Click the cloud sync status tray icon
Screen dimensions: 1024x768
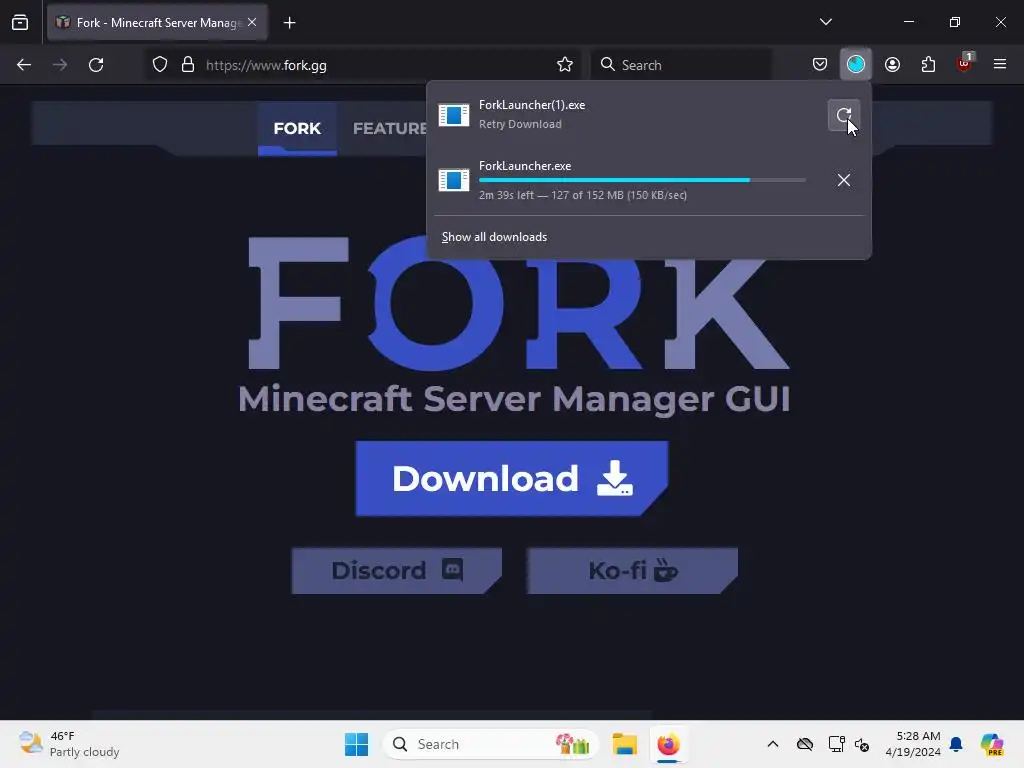(x=805, y=744)
